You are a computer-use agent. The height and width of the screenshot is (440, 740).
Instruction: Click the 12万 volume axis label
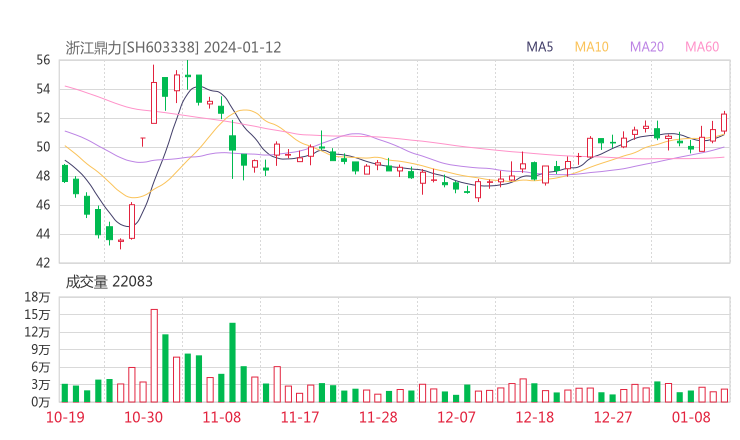point(37,332)
